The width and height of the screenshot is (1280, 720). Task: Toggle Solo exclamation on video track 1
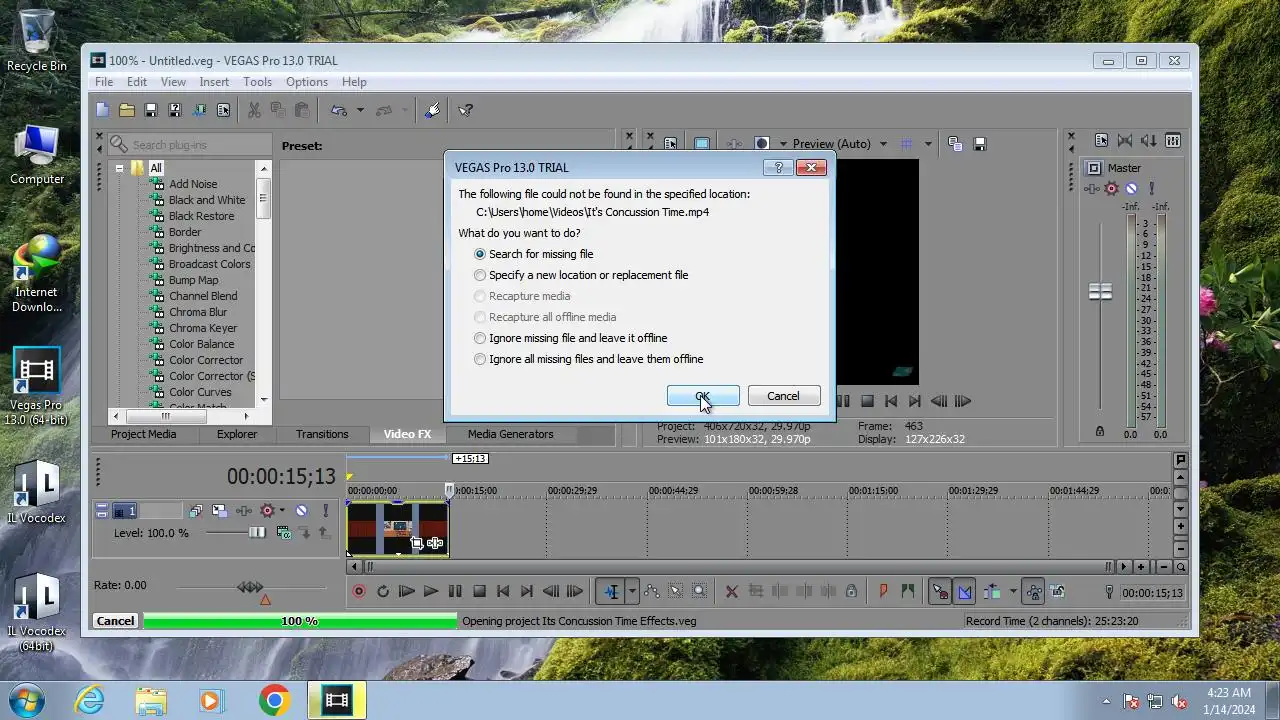325,511
